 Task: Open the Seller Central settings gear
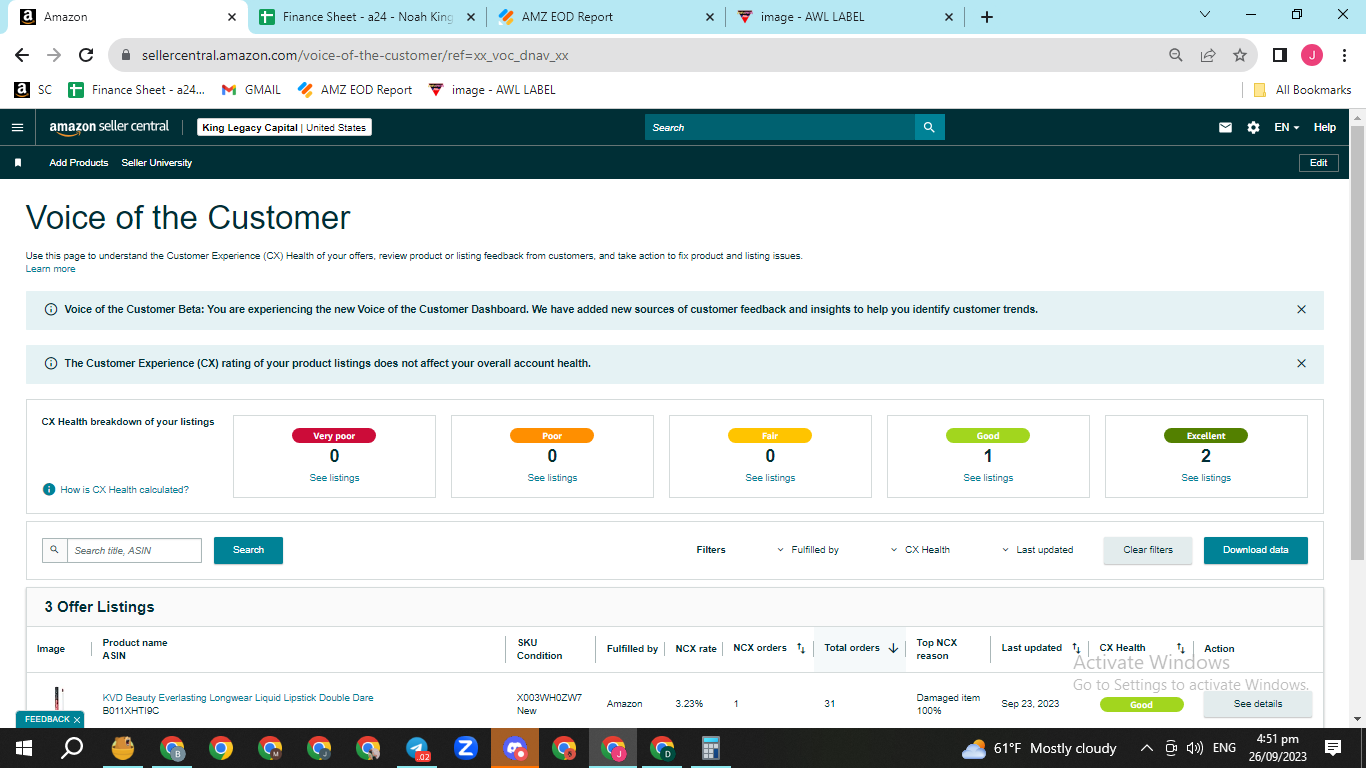1253,128
